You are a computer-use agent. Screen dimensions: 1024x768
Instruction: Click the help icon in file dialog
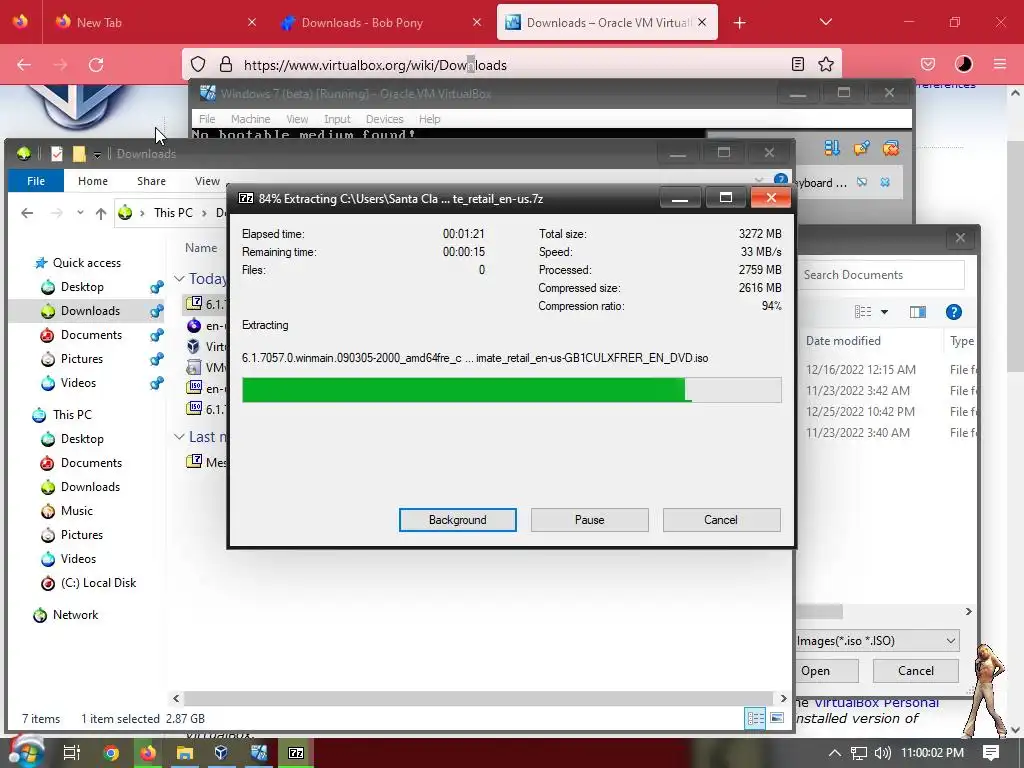point(953,312)
